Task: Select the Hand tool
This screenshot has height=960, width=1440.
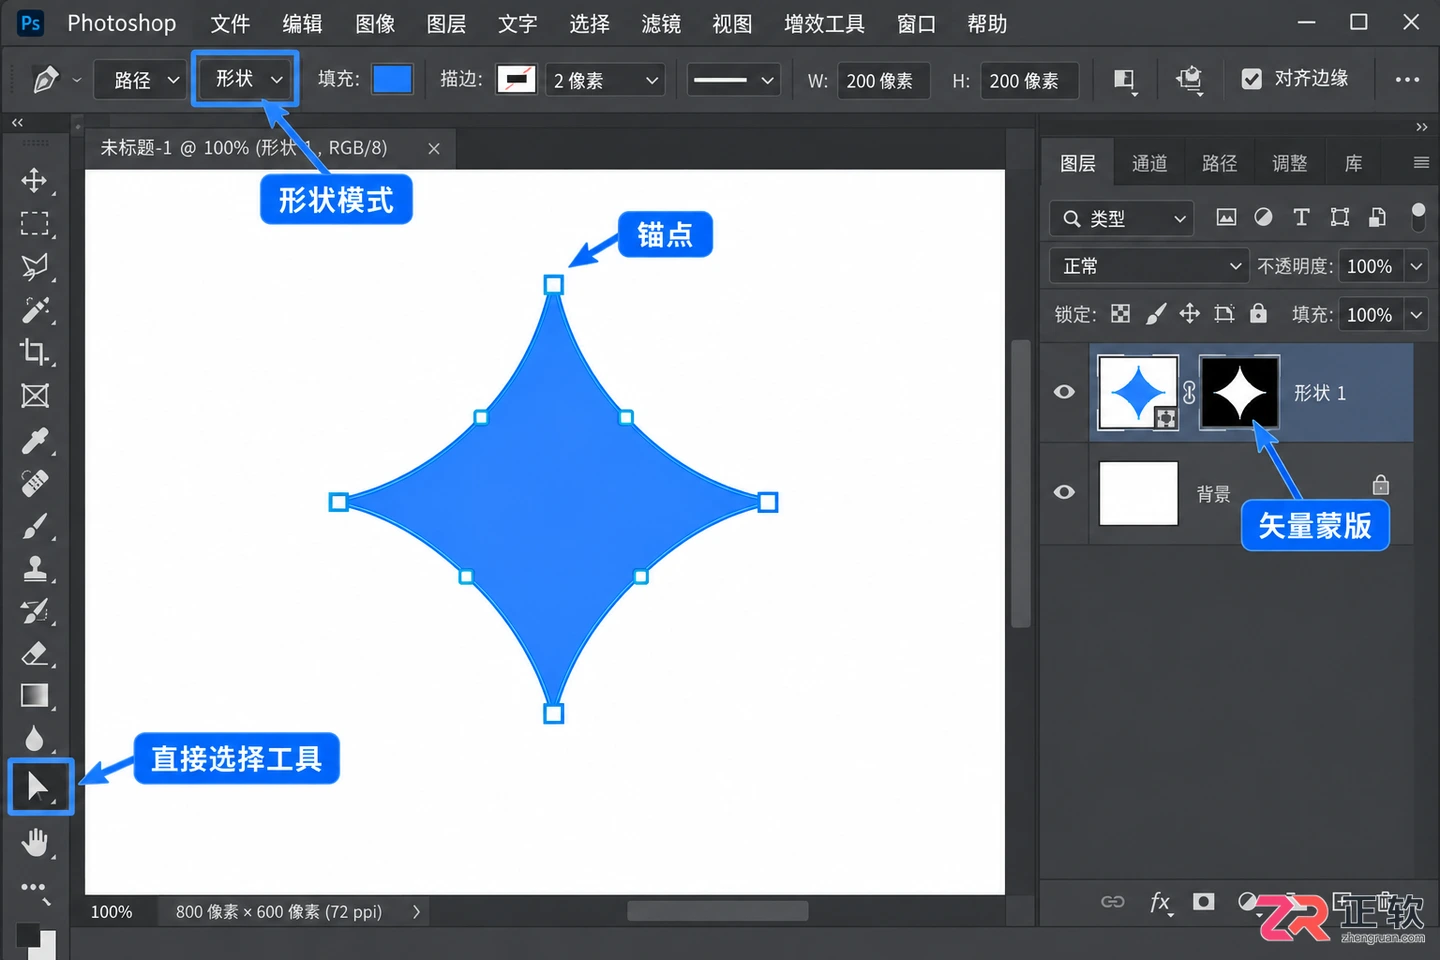Action: click(35, 843)
